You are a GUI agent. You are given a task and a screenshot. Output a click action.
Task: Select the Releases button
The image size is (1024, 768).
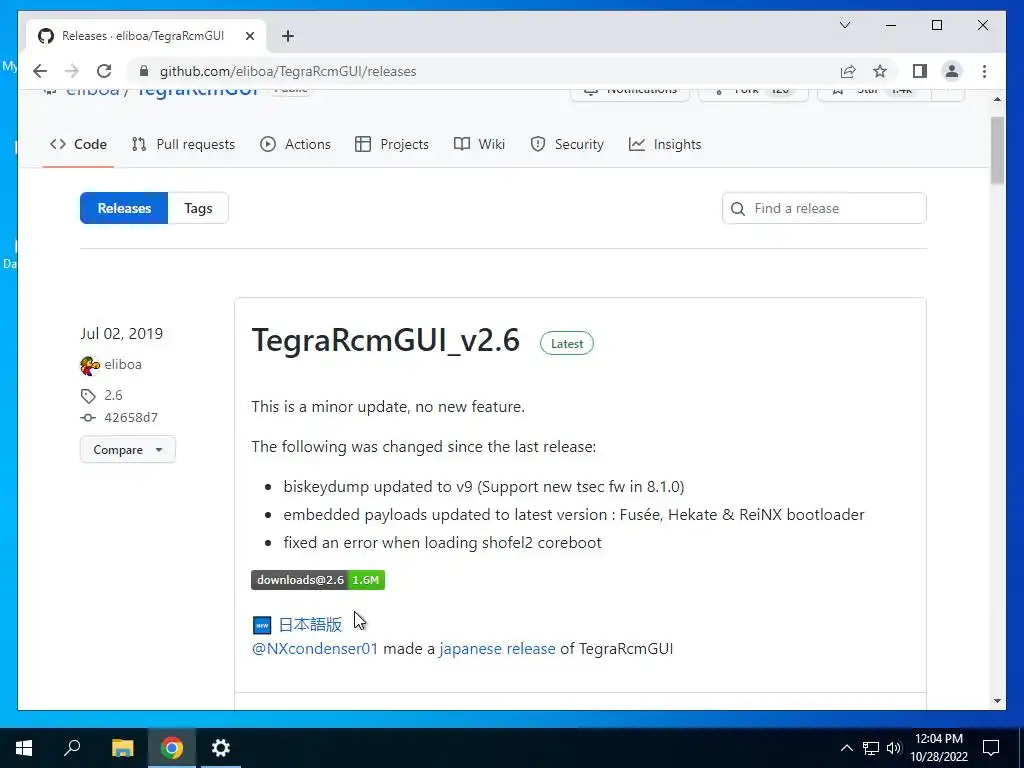(124, 208)
